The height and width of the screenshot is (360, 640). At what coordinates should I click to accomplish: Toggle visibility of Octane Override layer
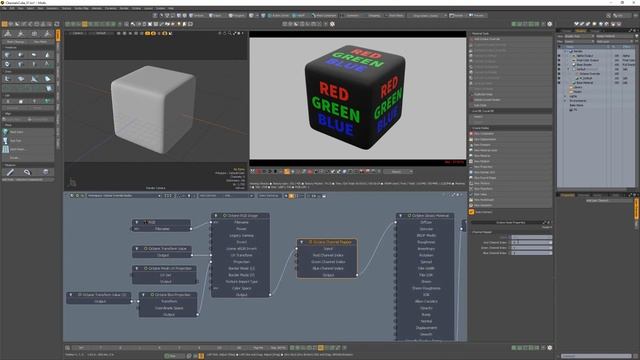559,73
